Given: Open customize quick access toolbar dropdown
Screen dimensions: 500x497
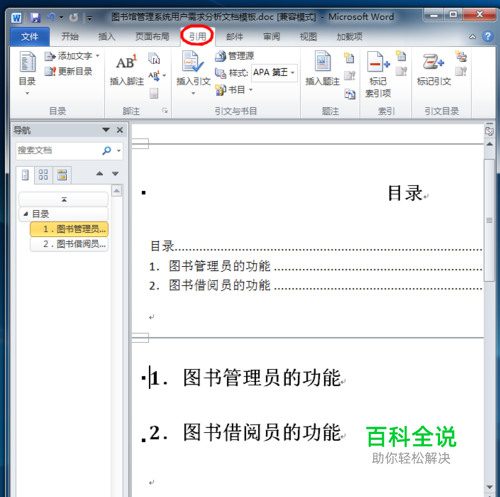Looking at the screenshot, I should pos(89,18).
